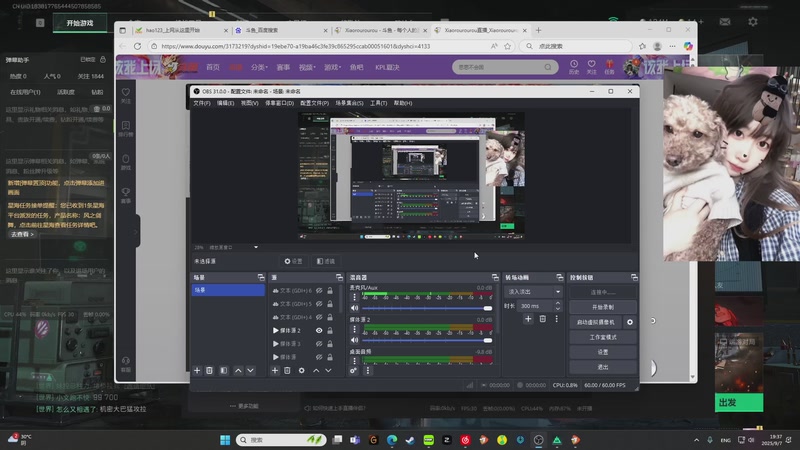
Task: Expand Douyu 分类 category dropdown
Action: click(x=259, y=67)
